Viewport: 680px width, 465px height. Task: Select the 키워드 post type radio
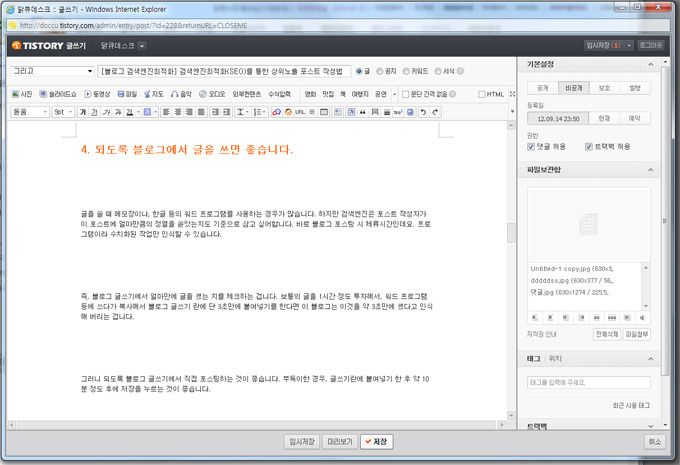[x=406, y=71]
